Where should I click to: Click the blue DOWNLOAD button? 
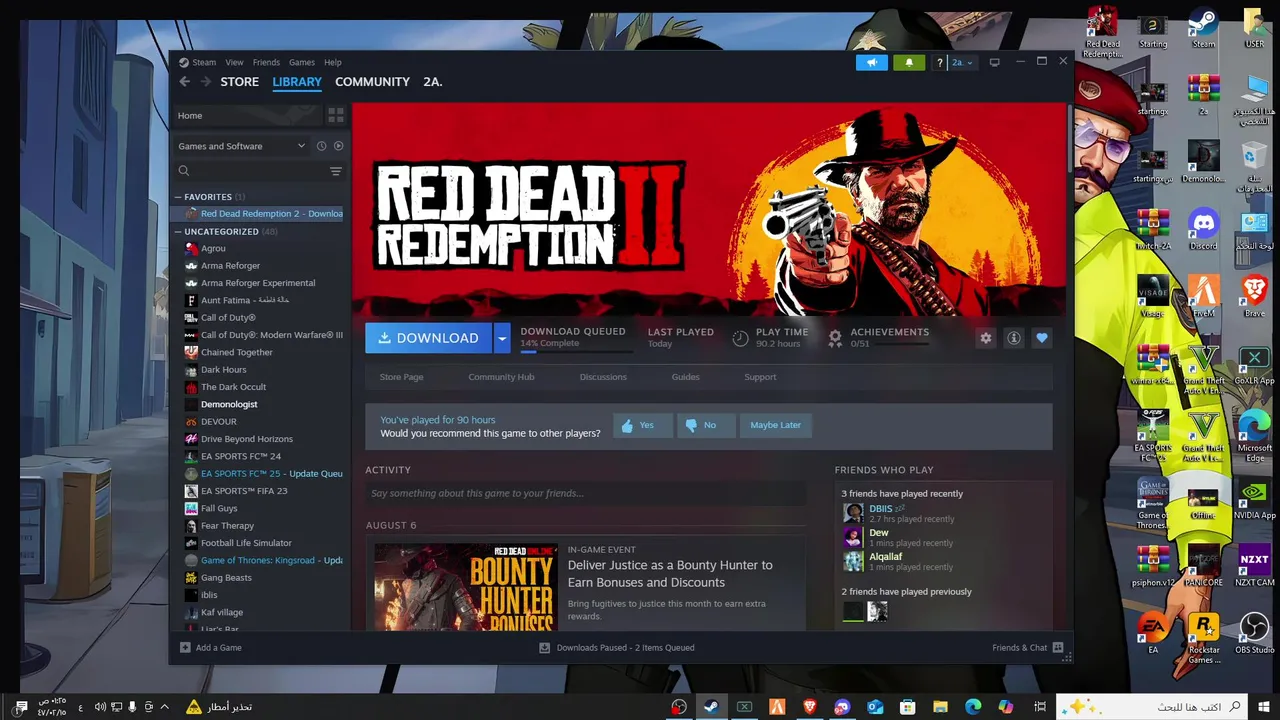pos(428,338)
